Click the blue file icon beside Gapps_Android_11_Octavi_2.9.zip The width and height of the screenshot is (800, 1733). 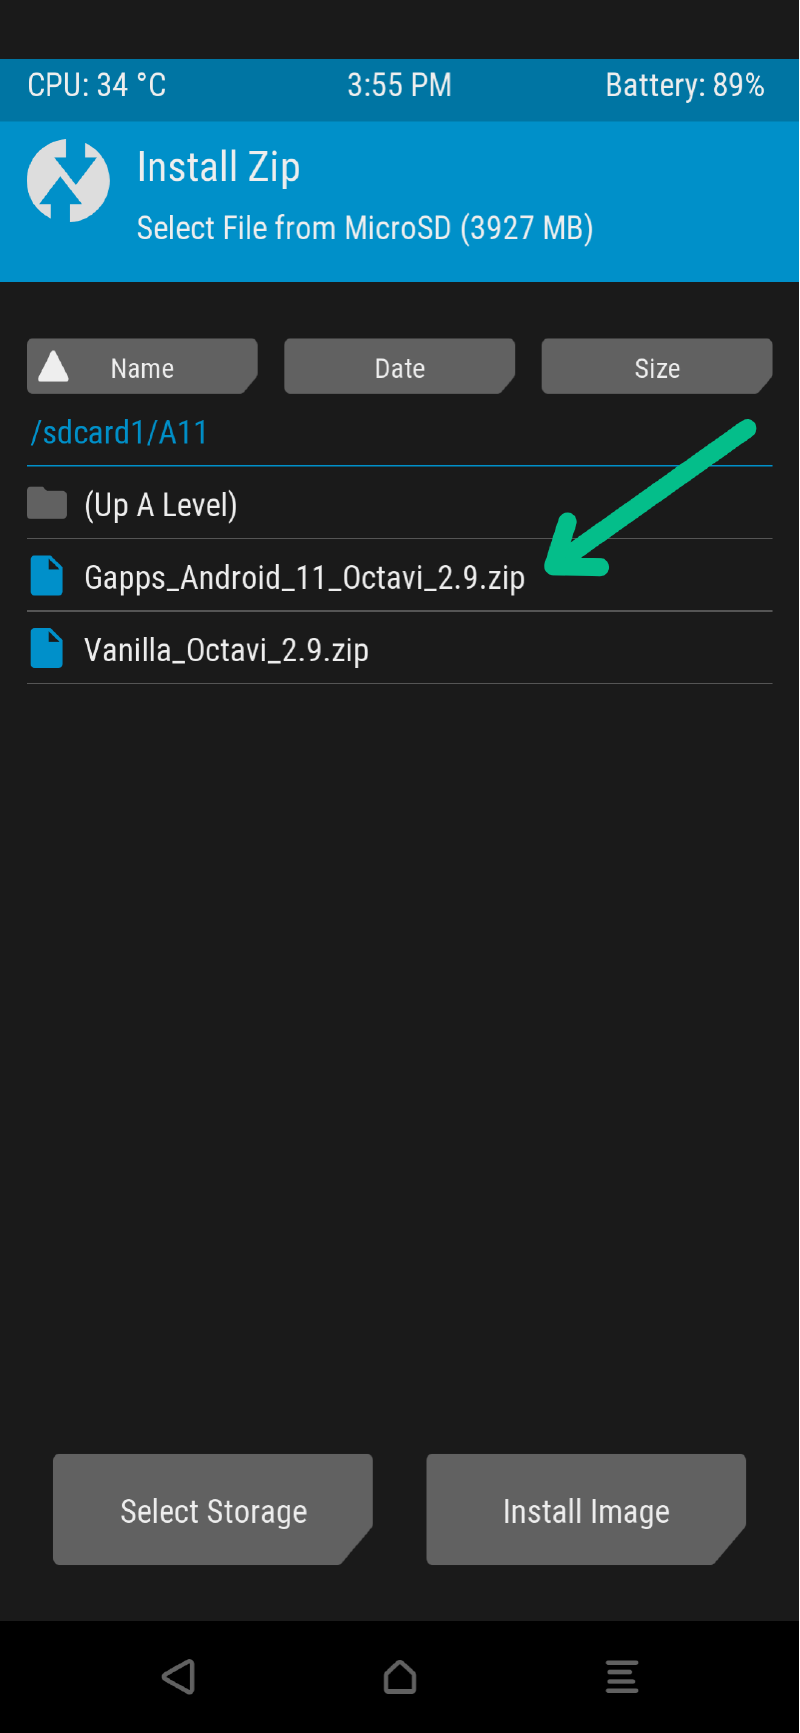pyautogui.click(x=47, y=576)
